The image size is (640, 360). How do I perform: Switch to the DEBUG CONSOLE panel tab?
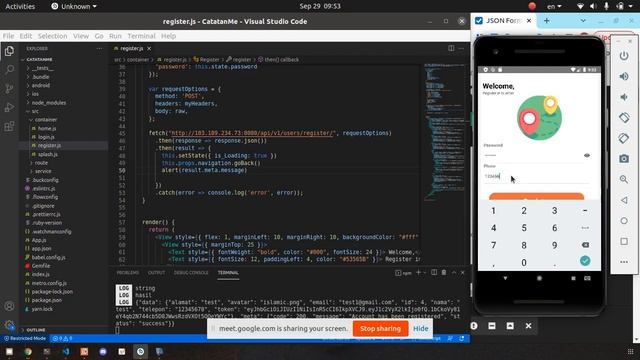click(191, 273)
